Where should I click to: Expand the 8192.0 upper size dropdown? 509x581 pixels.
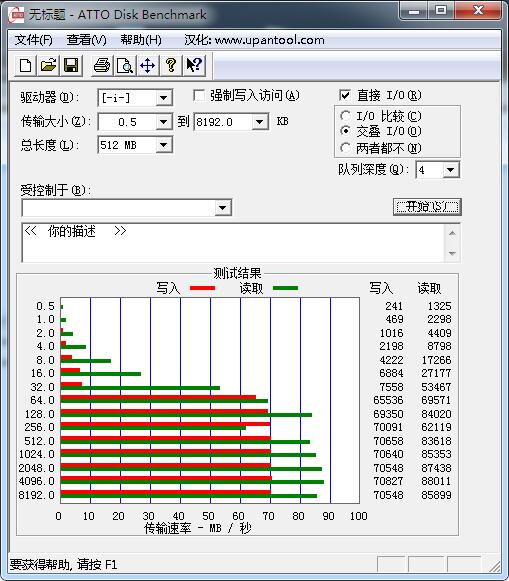point(260,122)
